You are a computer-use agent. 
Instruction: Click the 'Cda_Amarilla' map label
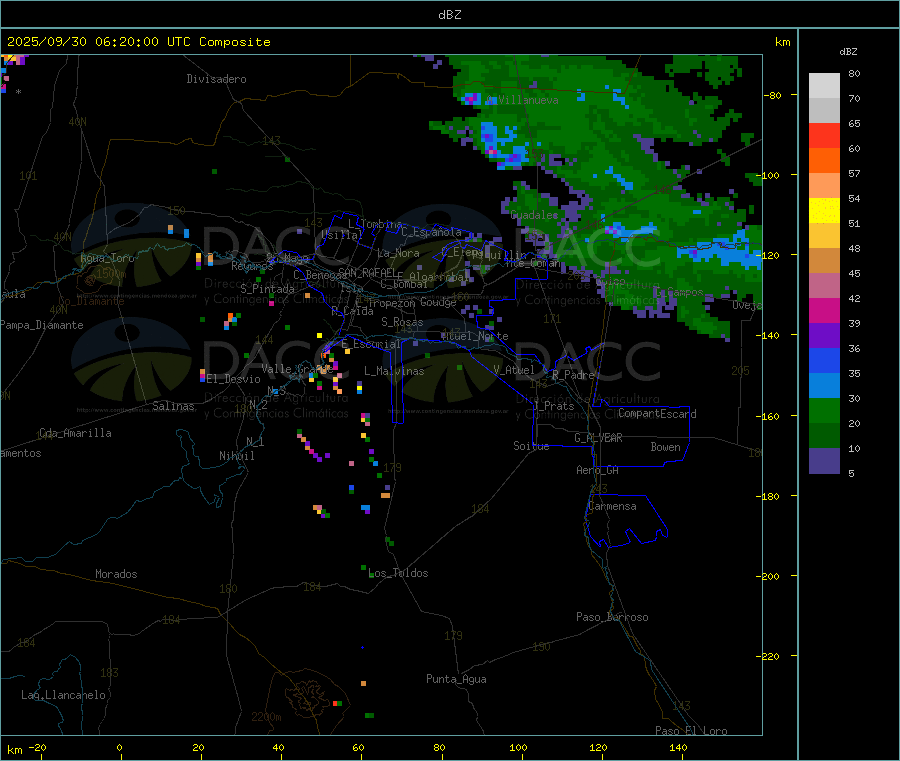tap(75, 433)
